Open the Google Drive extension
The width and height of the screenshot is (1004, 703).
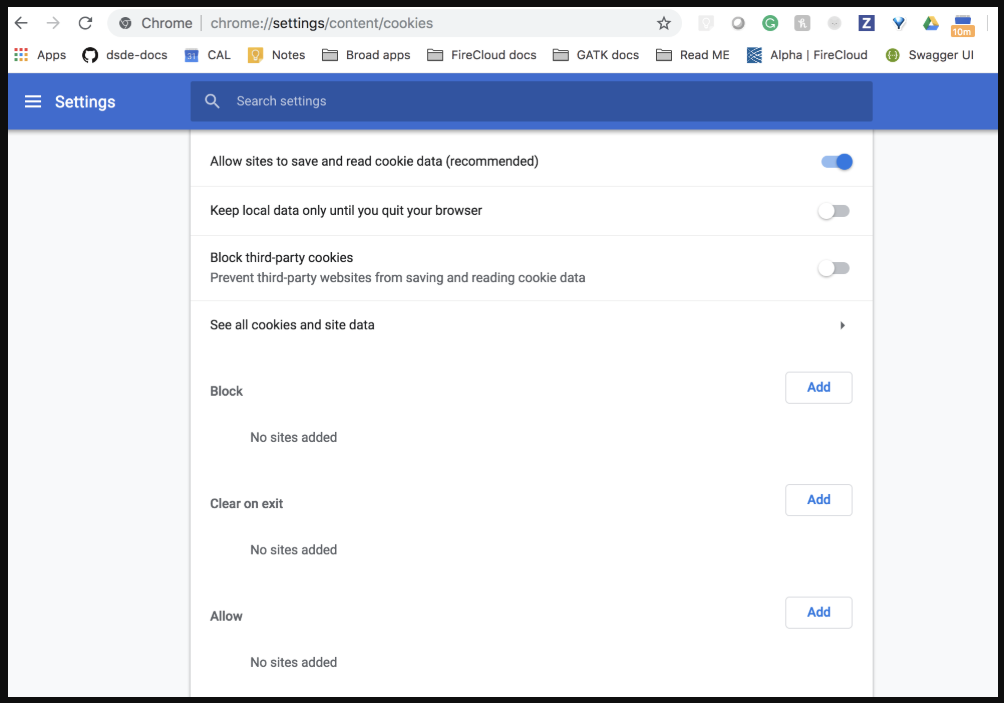tap(930, 24)
